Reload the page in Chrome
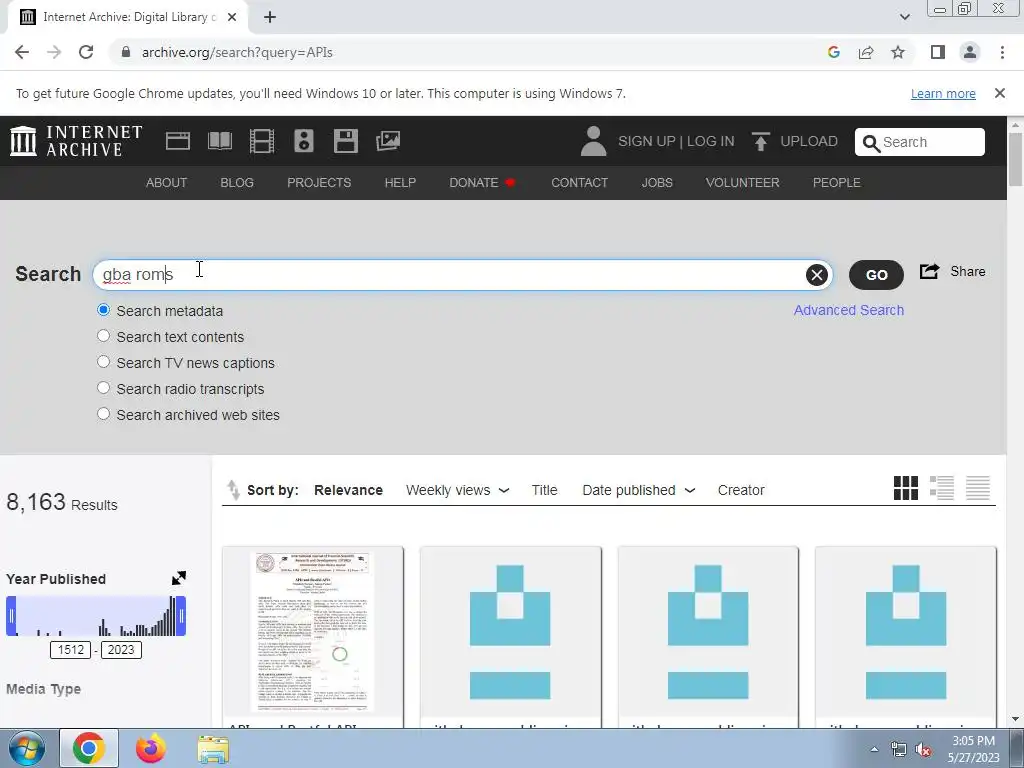1024x768 pixels. pos(86,52)
